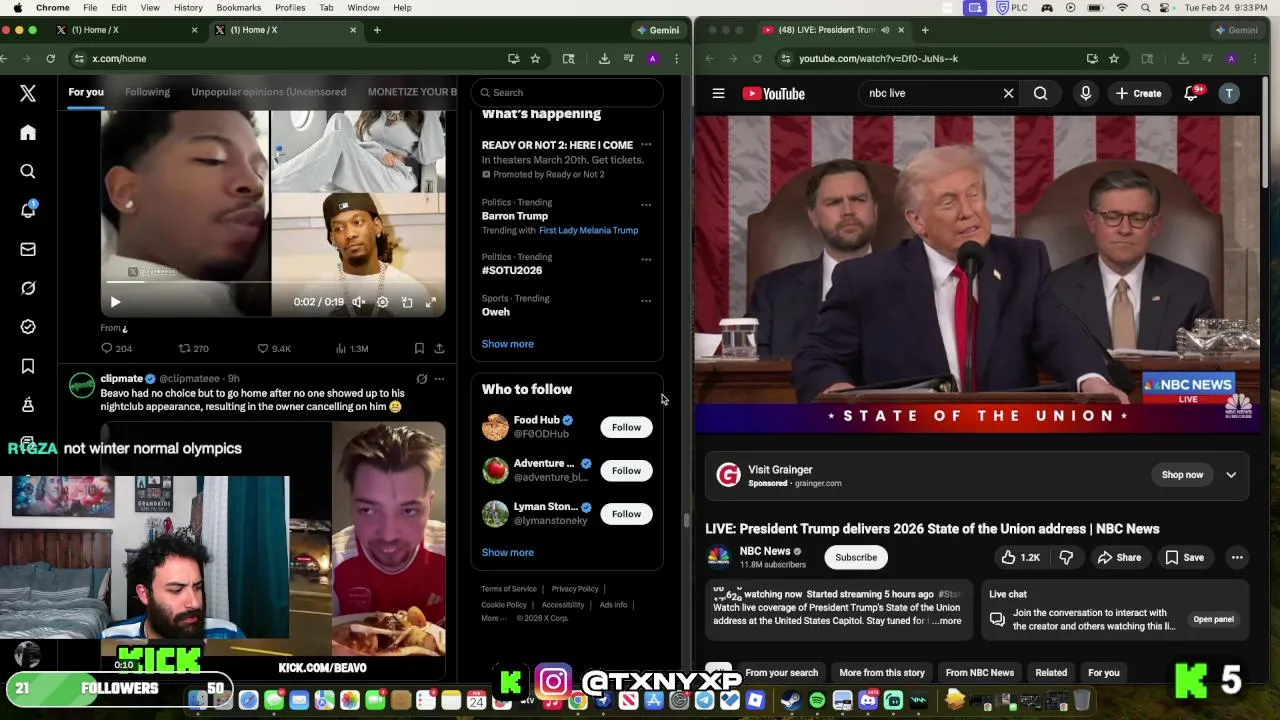Expand tweet video to fullscreen
The height and width of the screenshot is (720, 1280).
(431, 302)
